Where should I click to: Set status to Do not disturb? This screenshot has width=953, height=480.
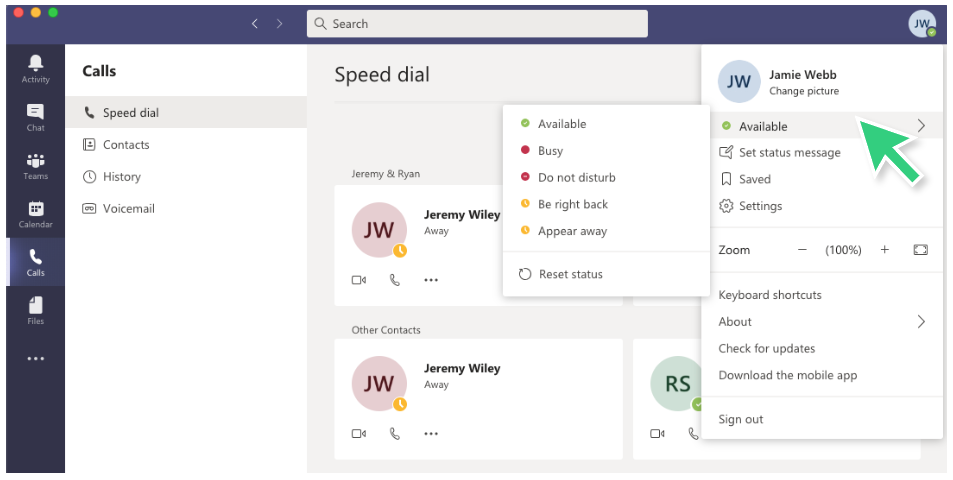click(x=606, y=177)
